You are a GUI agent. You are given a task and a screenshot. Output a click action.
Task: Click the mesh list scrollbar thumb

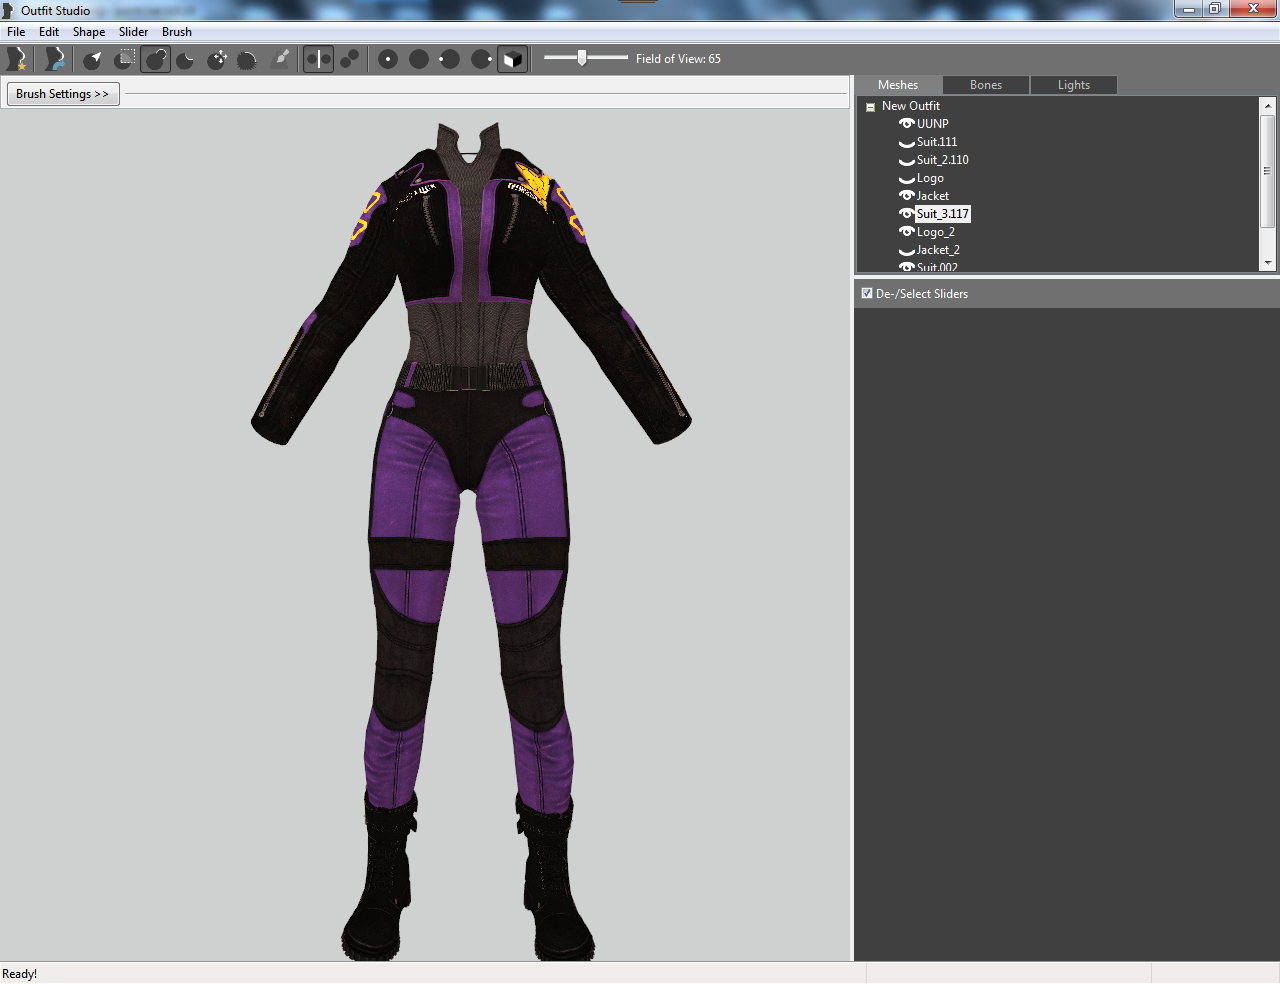click(1268, 171)
